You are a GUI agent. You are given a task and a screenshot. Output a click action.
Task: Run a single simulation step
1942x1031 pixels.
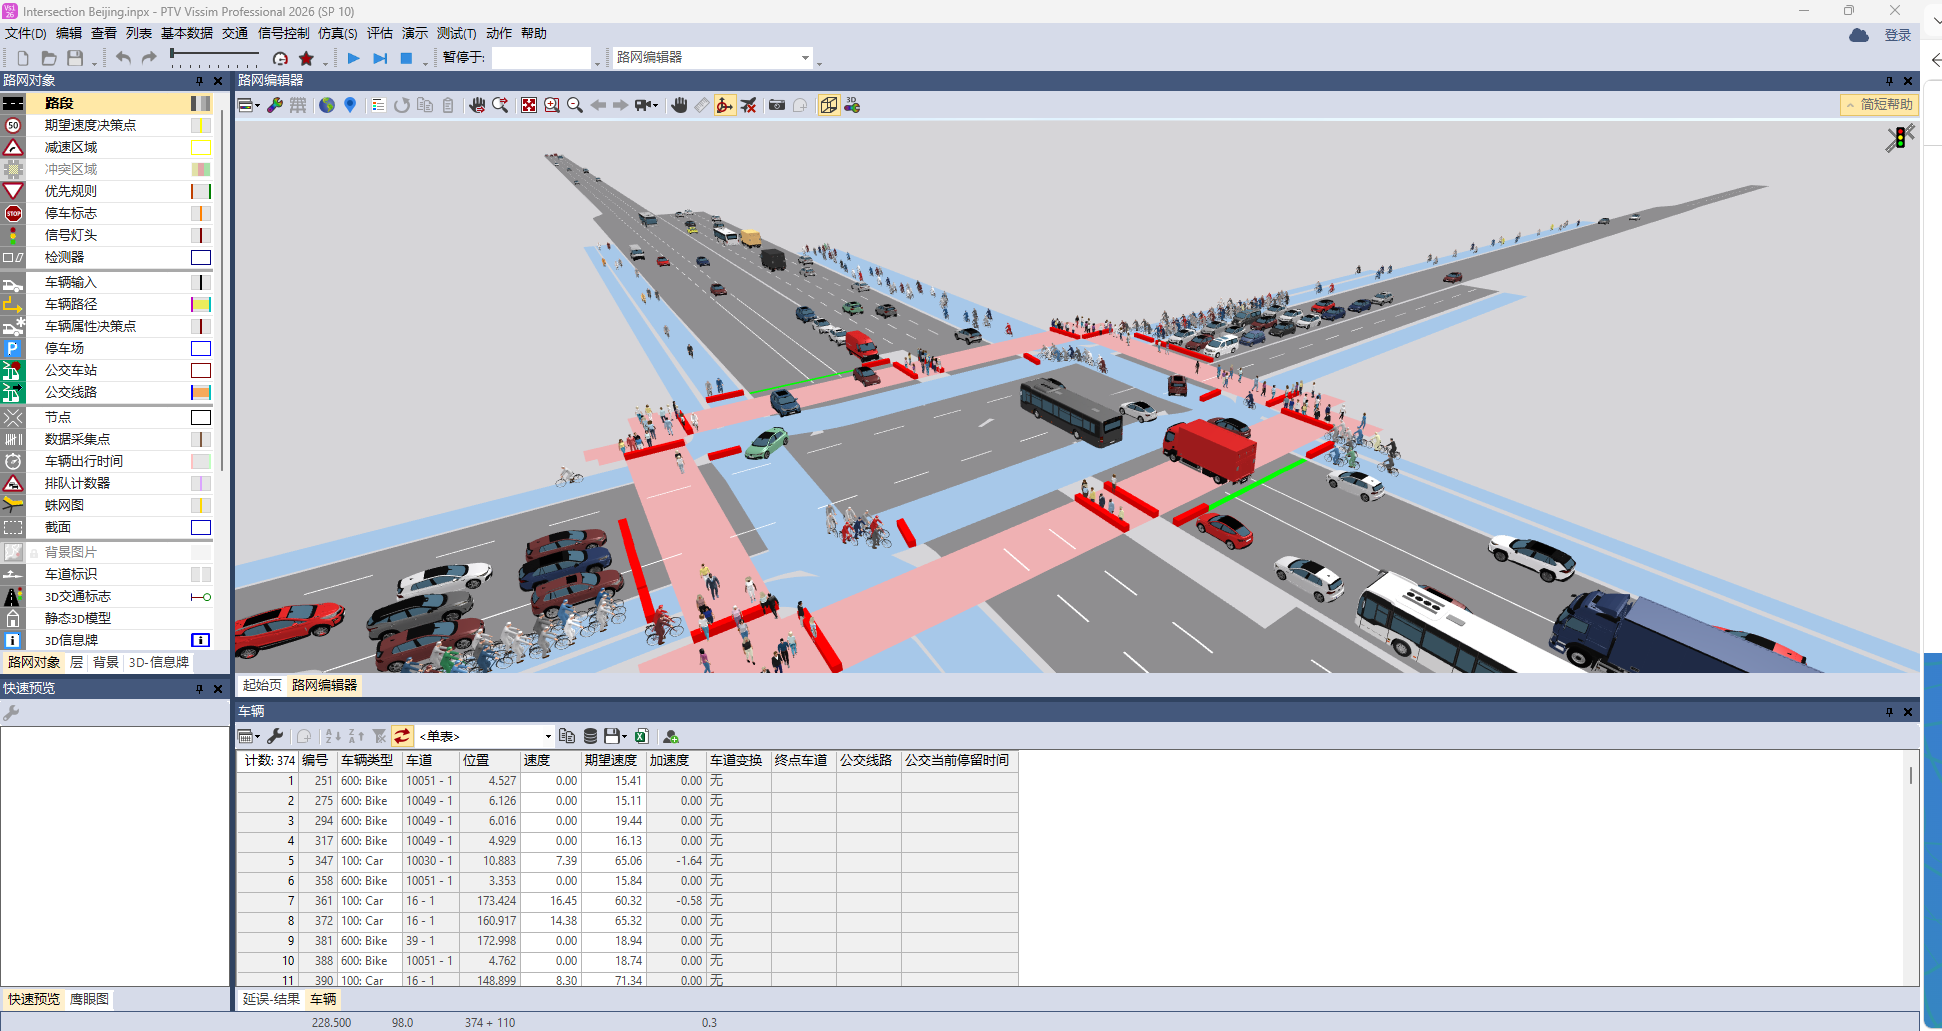[380, 58]
